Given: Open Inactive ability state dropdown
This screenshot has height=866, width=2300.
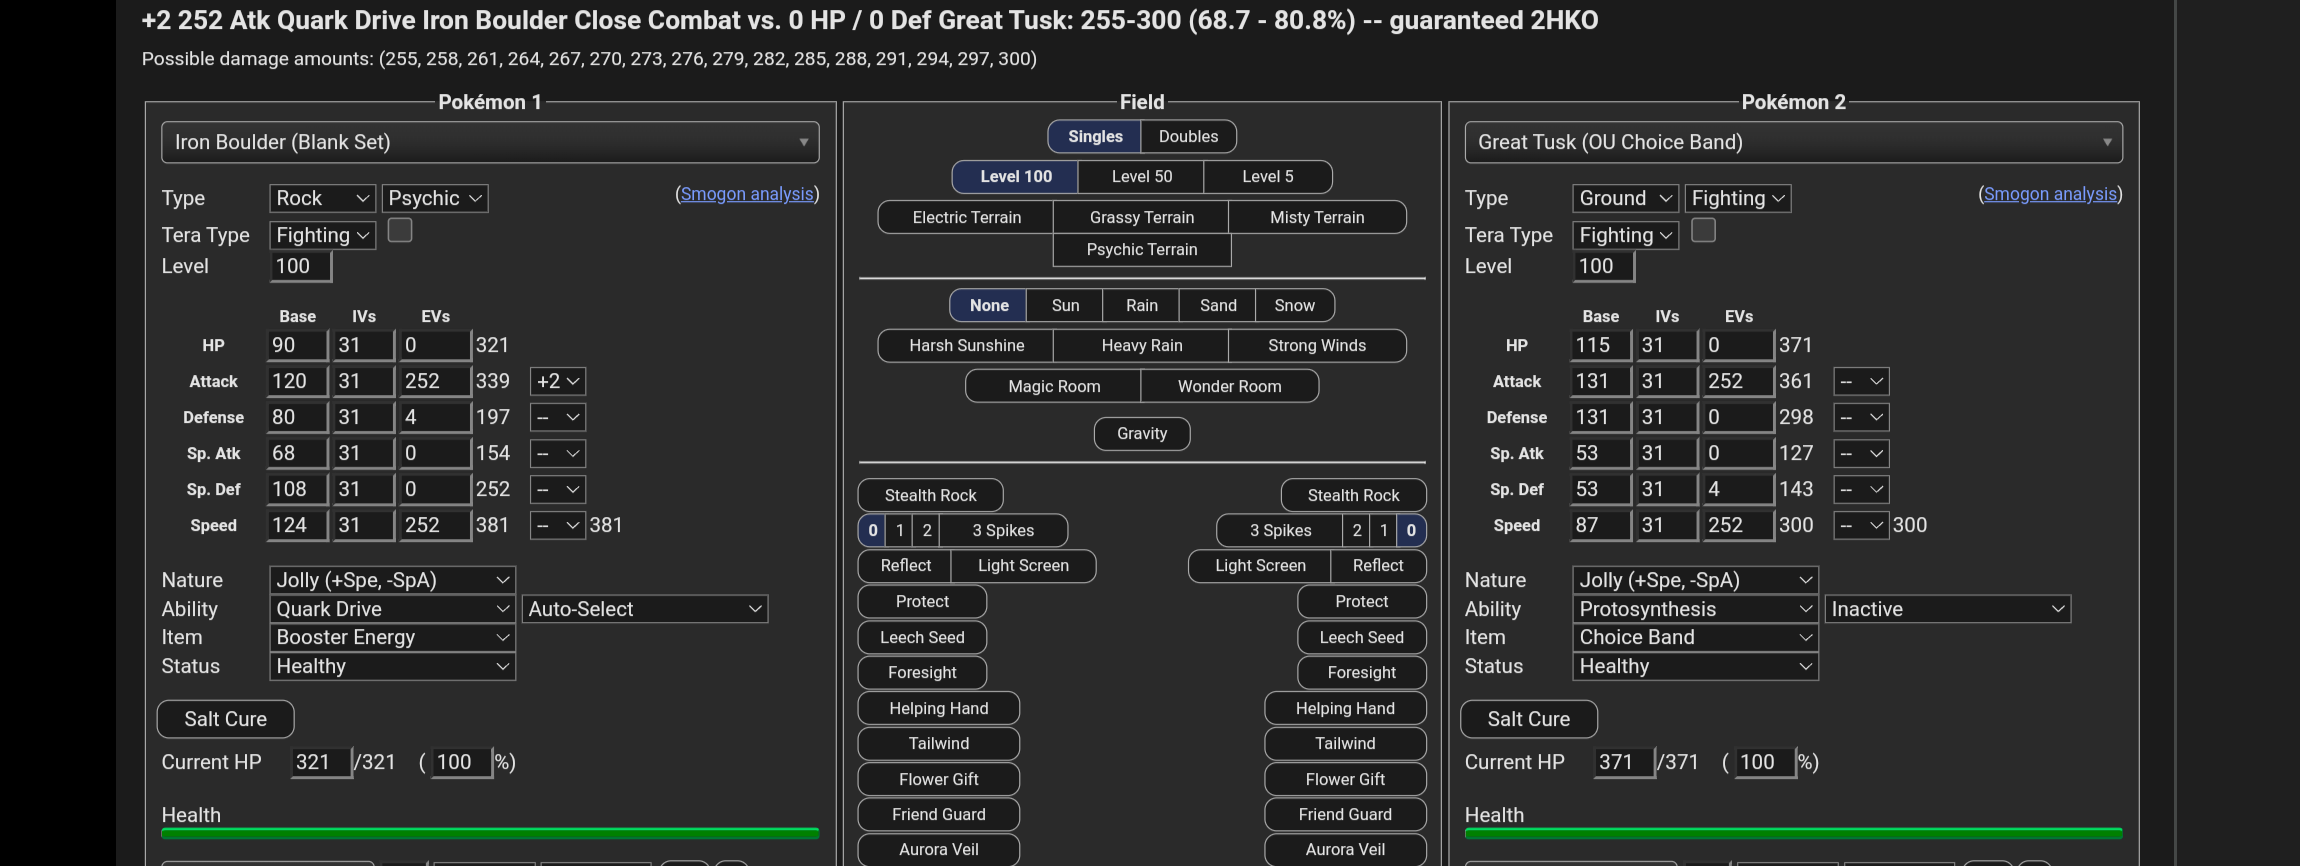Looking at the screenshot, I should (x=1948, y=609).
